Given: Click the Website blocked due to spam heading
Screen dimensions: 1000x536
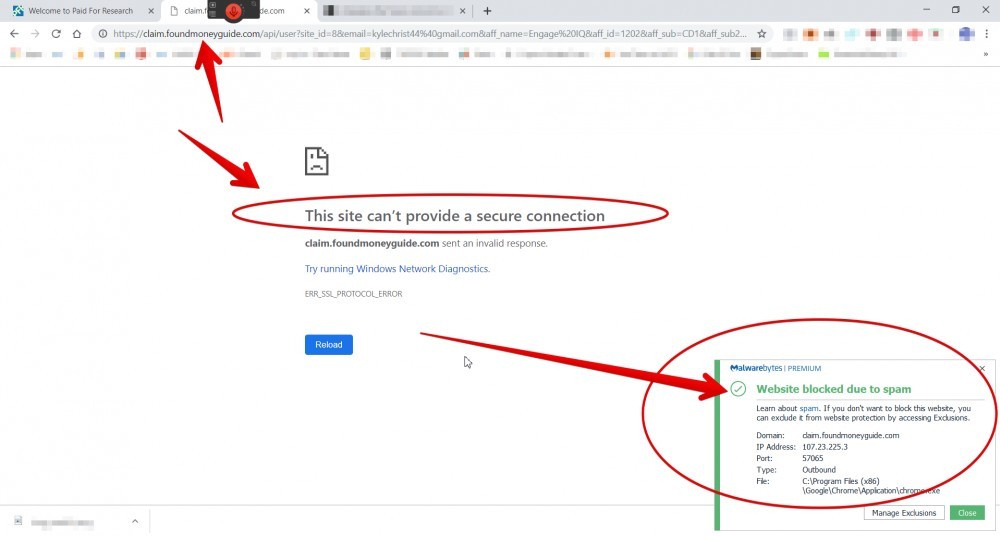Looking at the screenshot, I should (x=834, y=389).
